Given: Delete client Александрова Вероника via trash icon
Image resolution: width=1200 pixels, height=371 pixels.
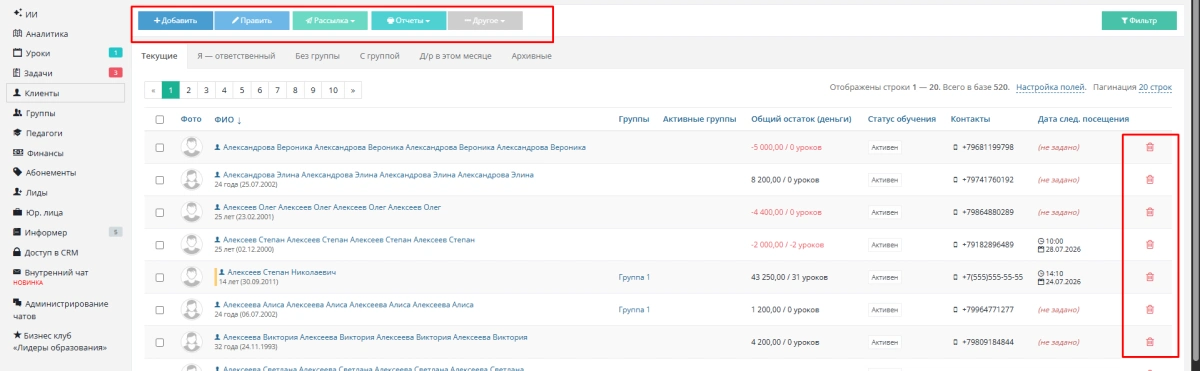Looking at the screenshot, I should (x=1149, y=147).
